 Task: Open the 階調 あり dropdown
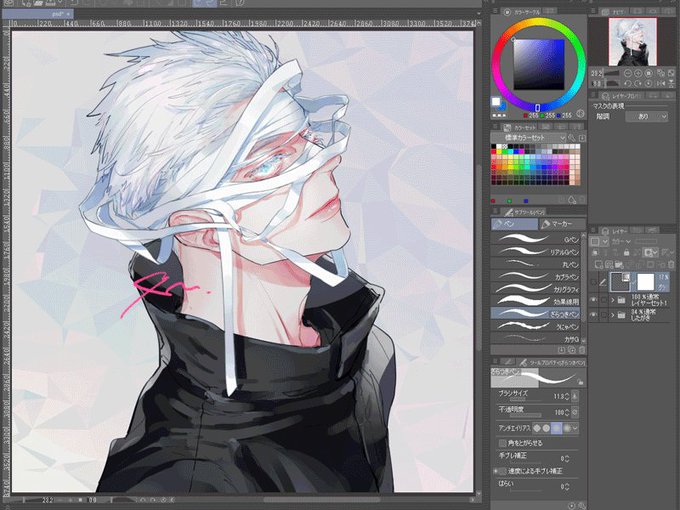click(x=647, y=116)
